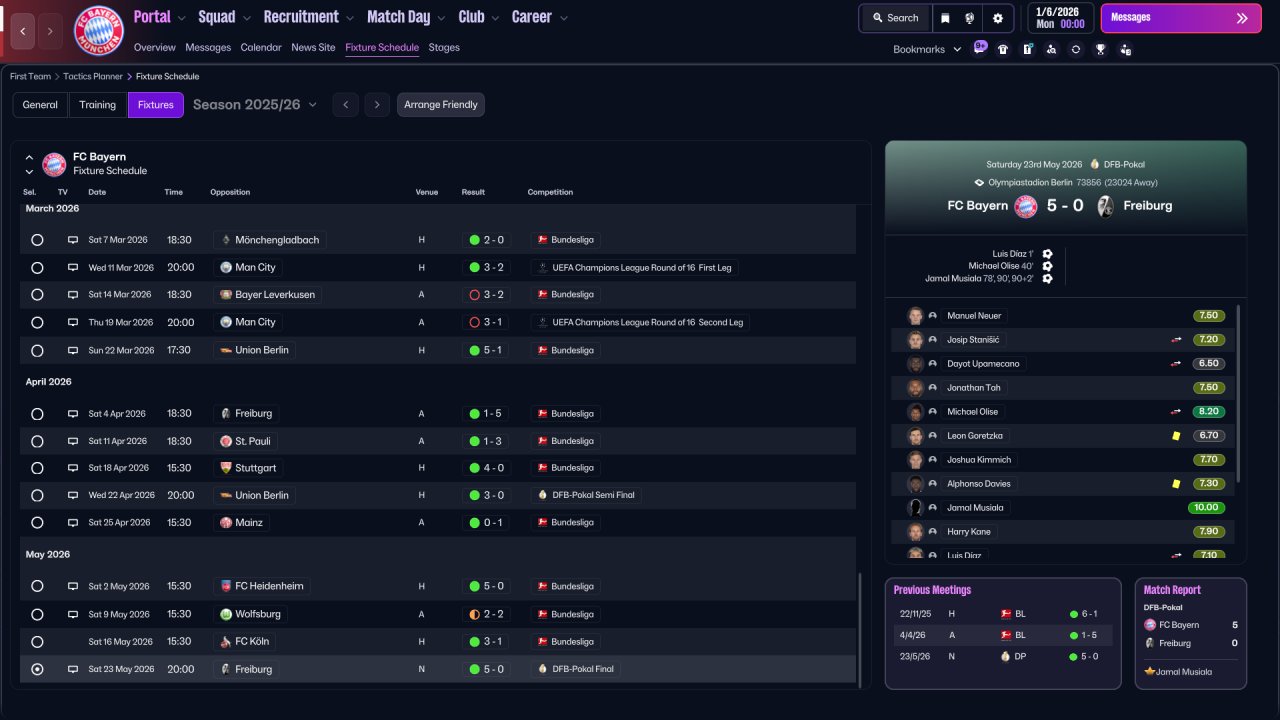Screen dimensions: 1280x720
Task: Select radio button for Bayer Leverkusen match
Action: [37, 295]
